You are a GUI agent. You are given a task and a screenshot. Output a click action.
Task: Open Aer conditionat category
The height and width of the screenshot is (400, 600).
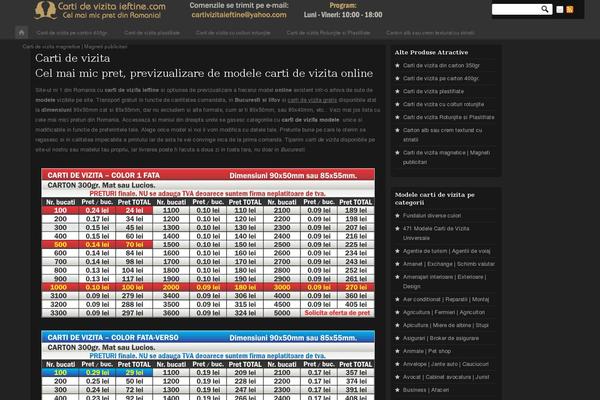click(446, 299)
